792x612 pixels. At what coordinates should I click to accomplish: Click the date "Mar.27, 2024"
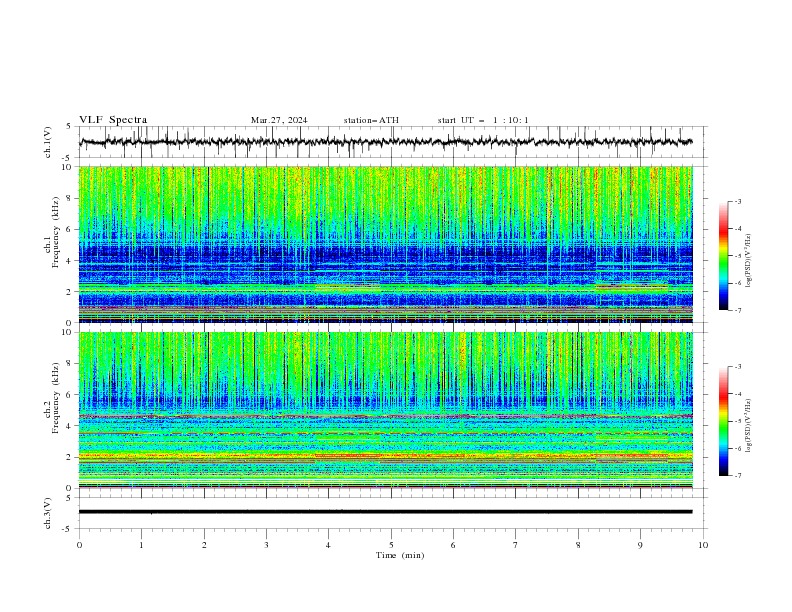[x=279, y=120]
